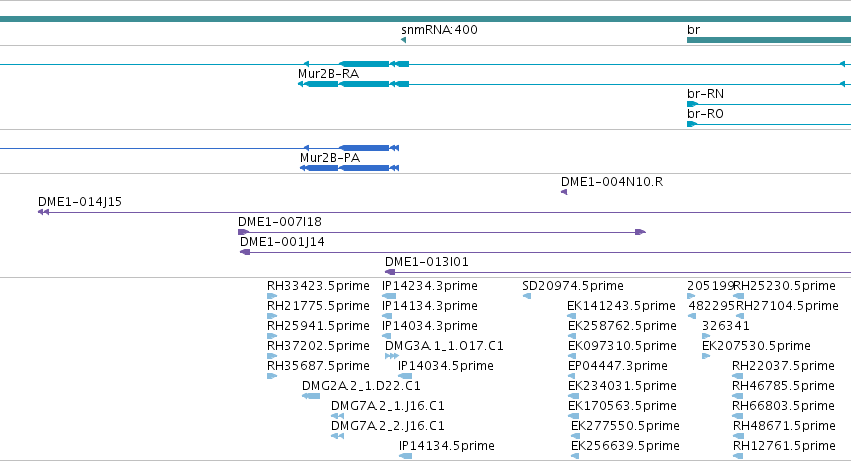Screen dimensions: 851x461
Task: Select the RH25230.5prime EST label
Action: click(784, 286)
